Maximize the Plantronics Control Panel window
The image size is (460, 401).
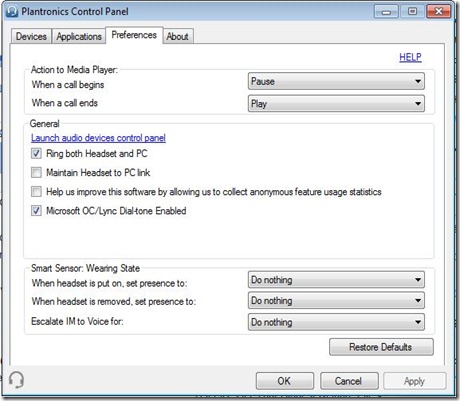tap(412, 12)
